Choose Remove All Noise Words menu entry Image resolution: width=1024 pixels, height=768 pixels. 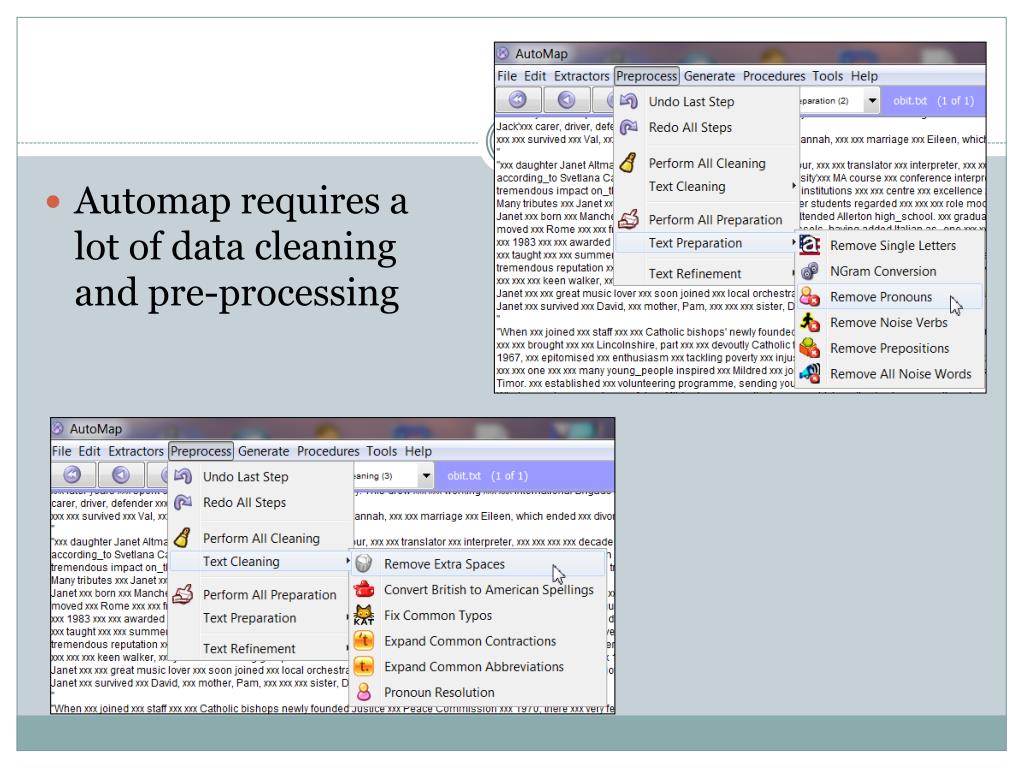pos(889,374)
